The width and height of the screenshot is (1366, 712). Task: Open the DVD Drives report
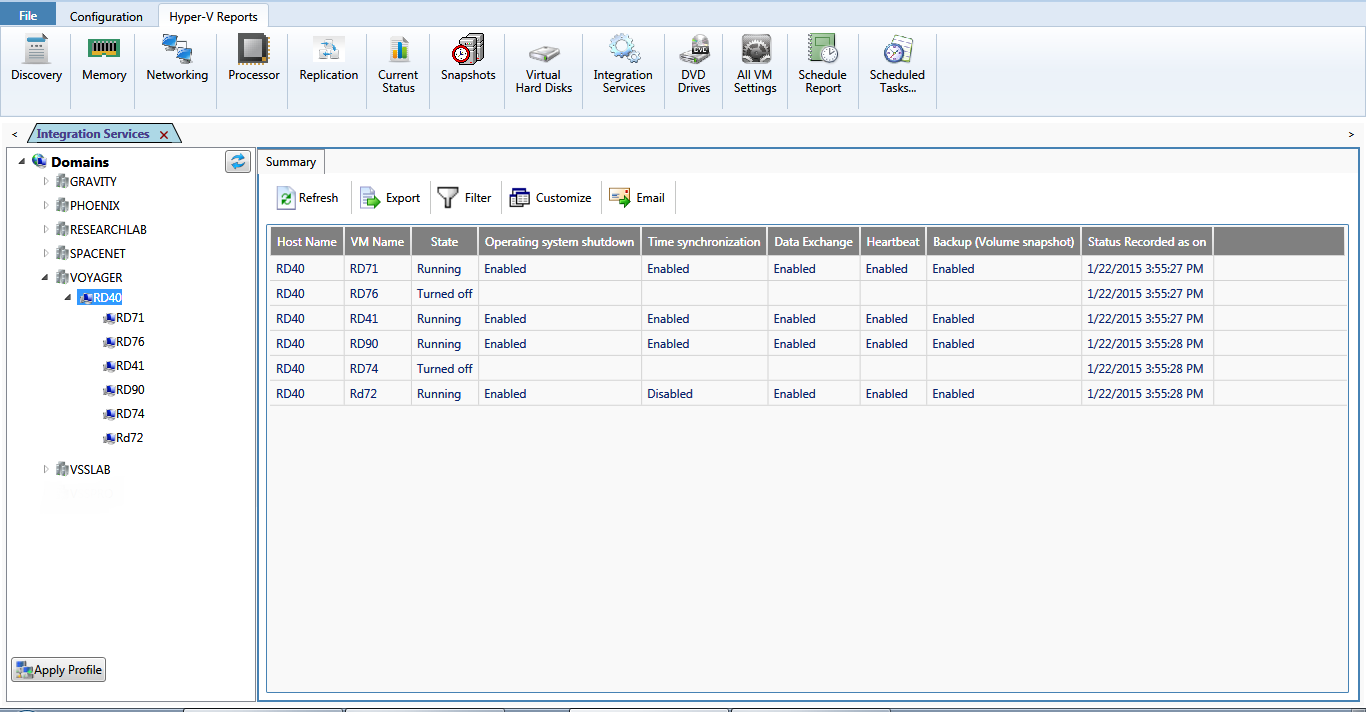694,65
